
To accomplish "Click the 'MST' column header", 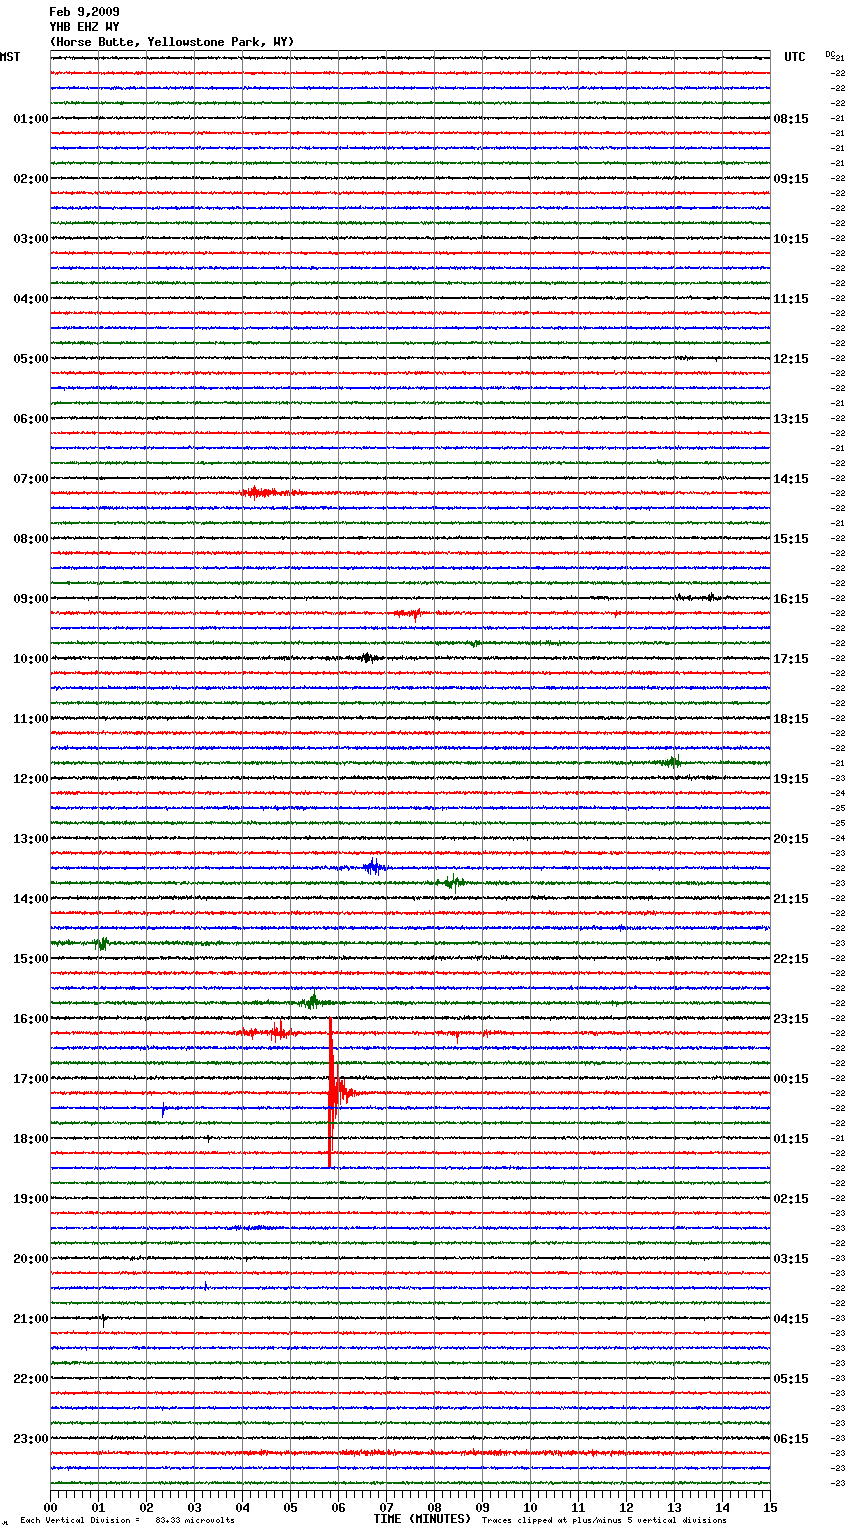I will (x=10, y=57).
